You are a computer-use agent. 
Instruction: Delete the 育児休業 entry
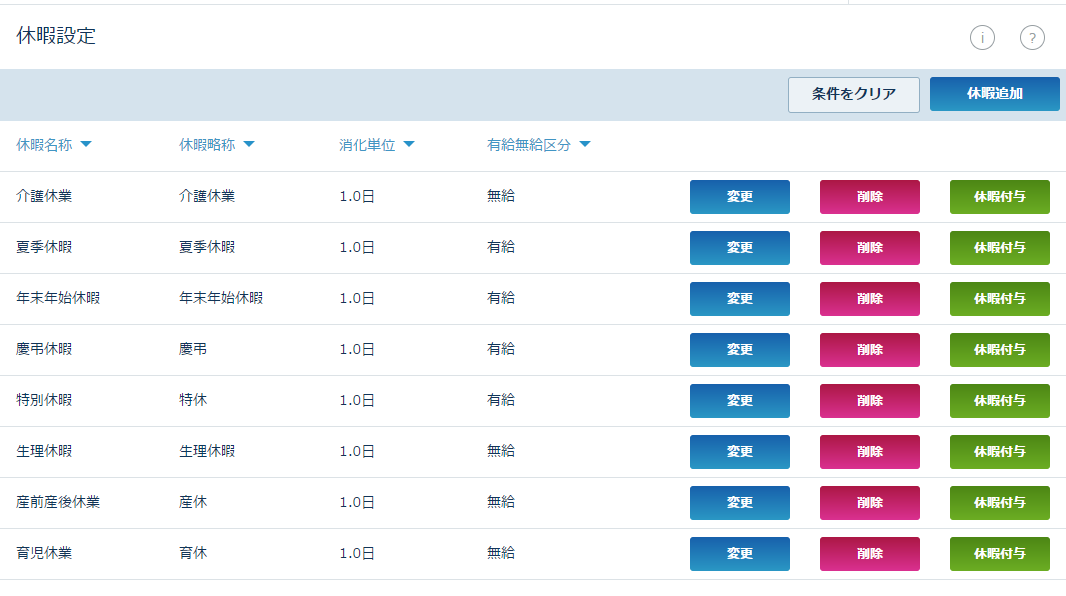point(869,554)
